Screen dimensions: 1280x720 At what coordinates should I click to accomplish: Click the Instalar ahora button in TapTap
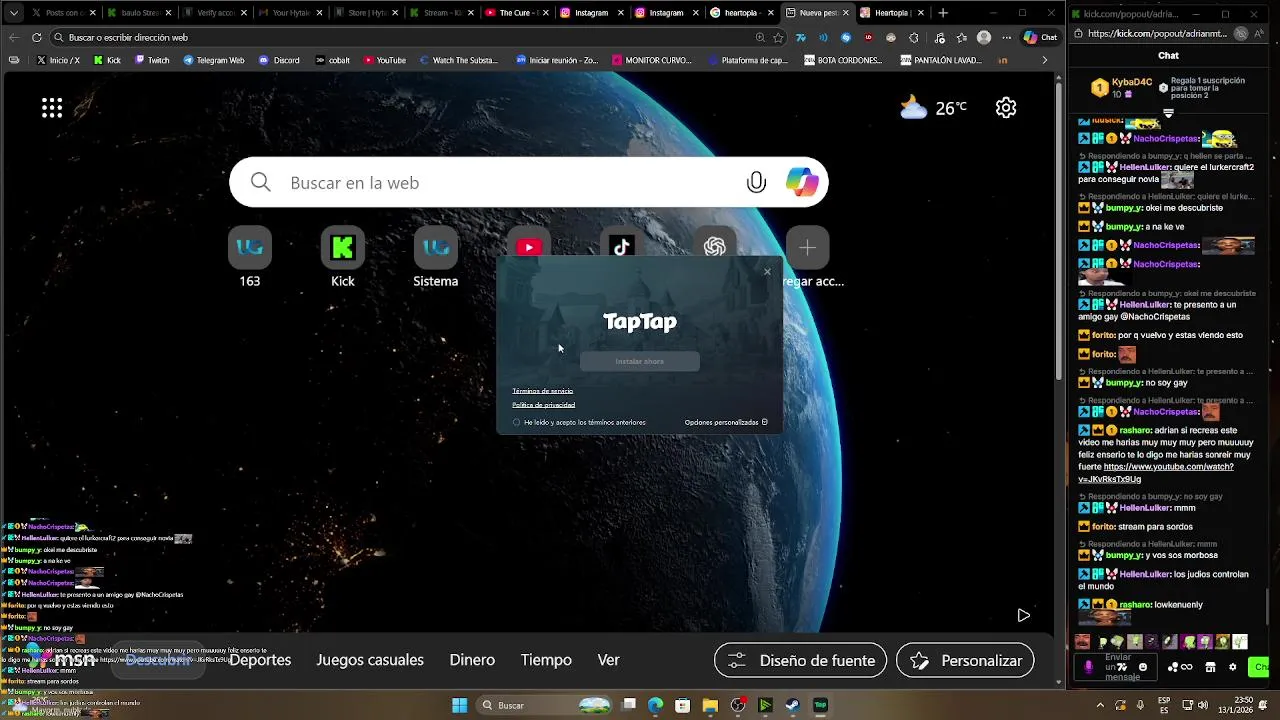coord(640,361)
